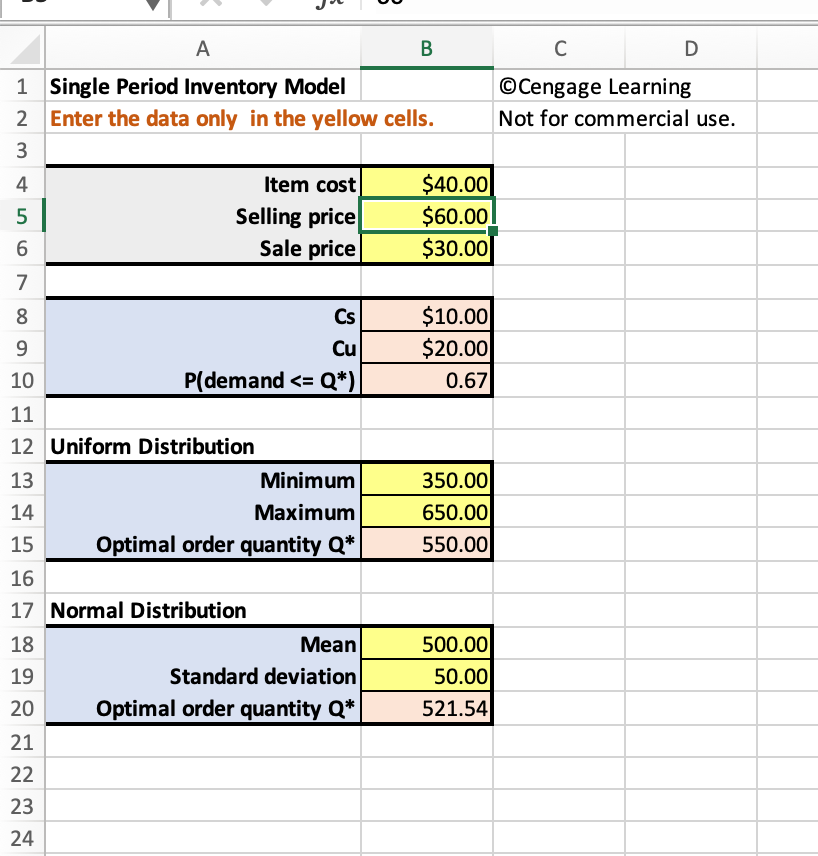Select the Item cost cell showing $40.00

click(x=426, y=184)
